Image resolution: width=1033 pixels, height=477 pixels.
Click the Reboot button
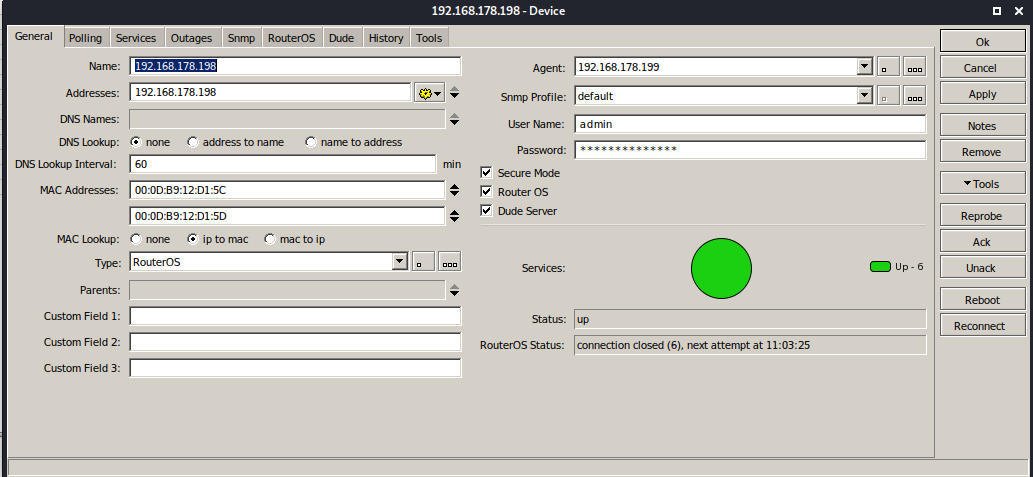pos(981,300)
